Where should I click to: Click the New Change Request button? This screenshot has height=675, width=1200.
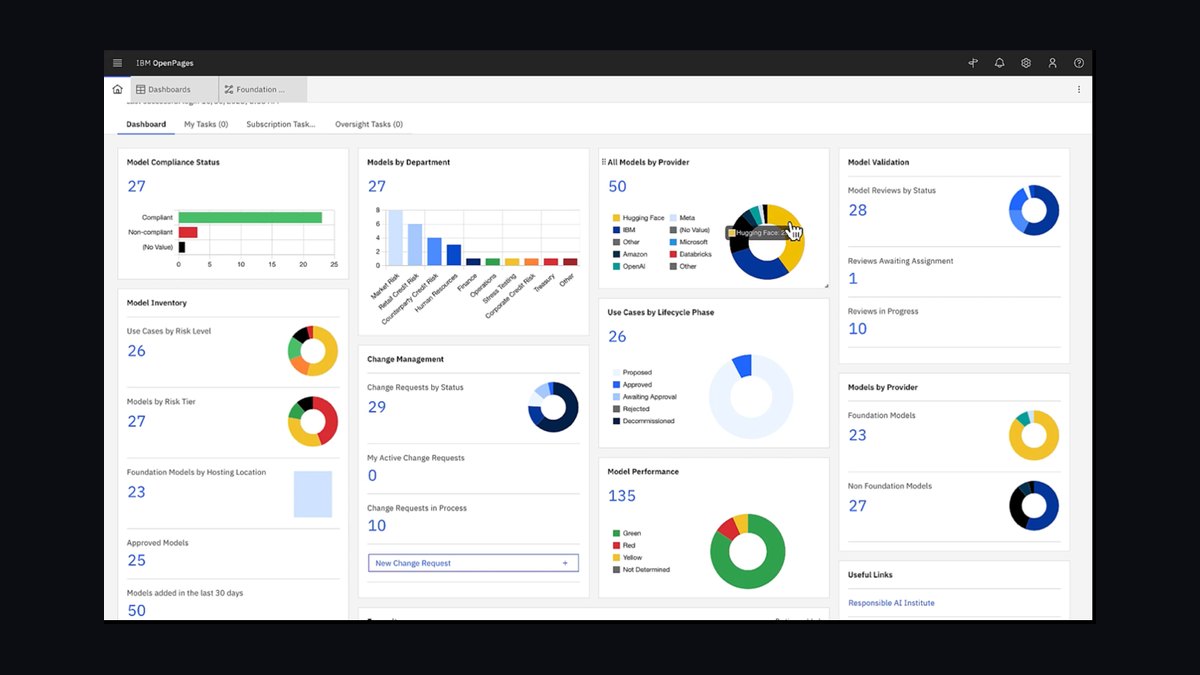pos(473,563)
